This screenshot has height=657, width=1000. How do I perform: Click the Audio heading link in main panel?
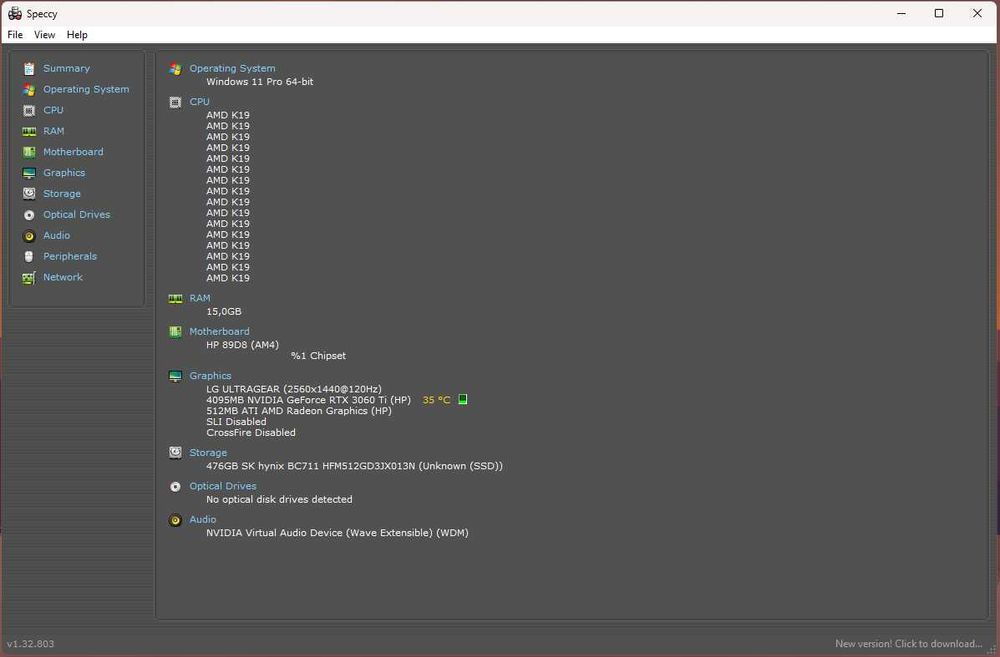coord(203,519)
